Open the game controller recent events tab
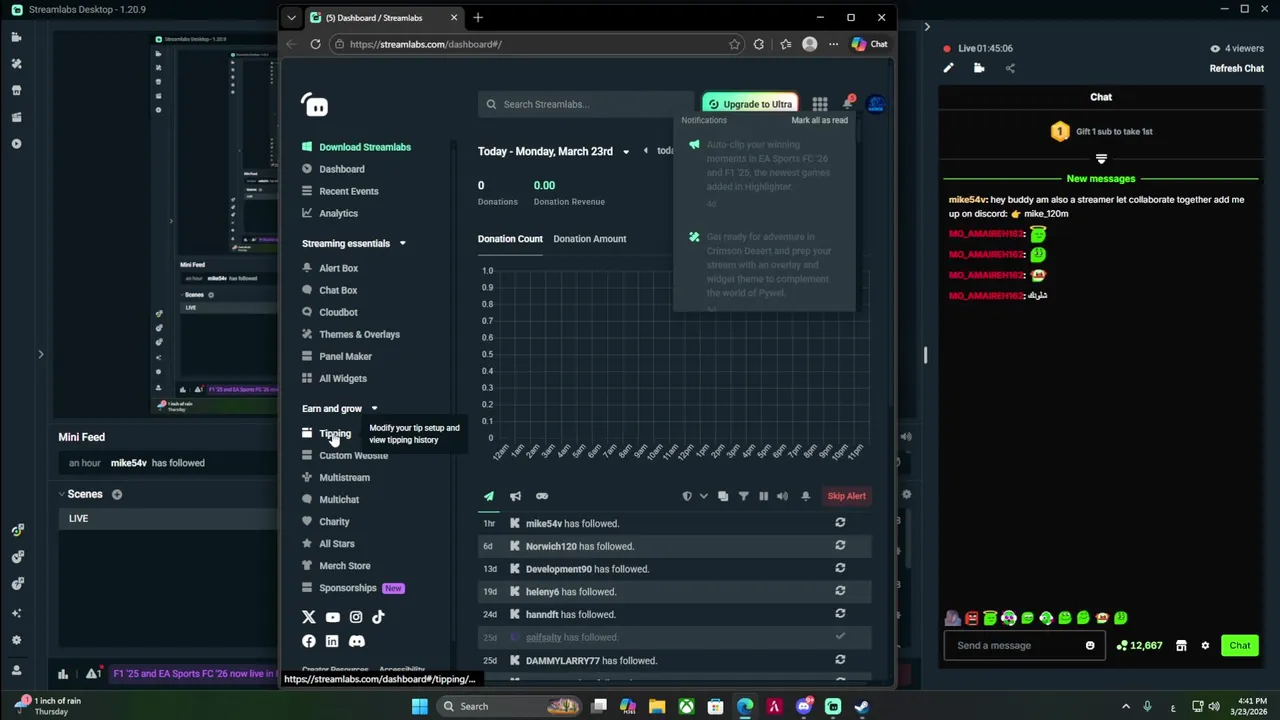Viewport: 1280px width, 720px height. 541,496
